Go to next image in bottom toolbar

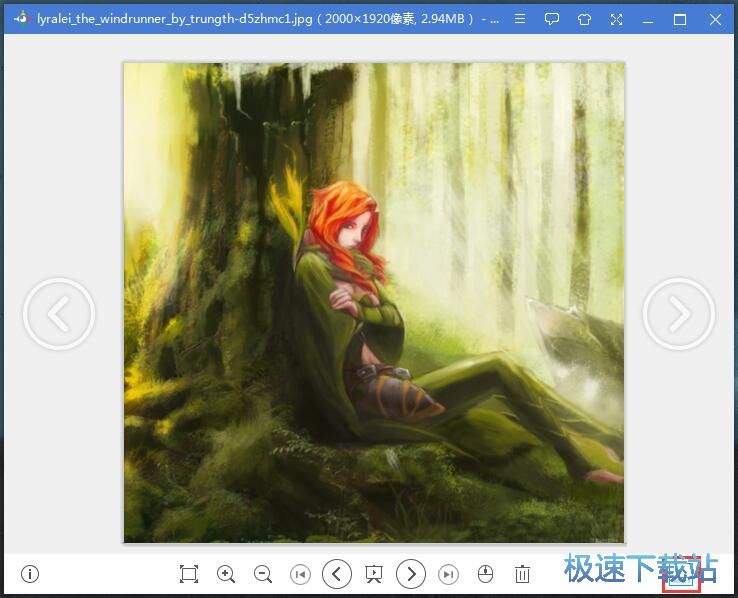pos(411,574)
